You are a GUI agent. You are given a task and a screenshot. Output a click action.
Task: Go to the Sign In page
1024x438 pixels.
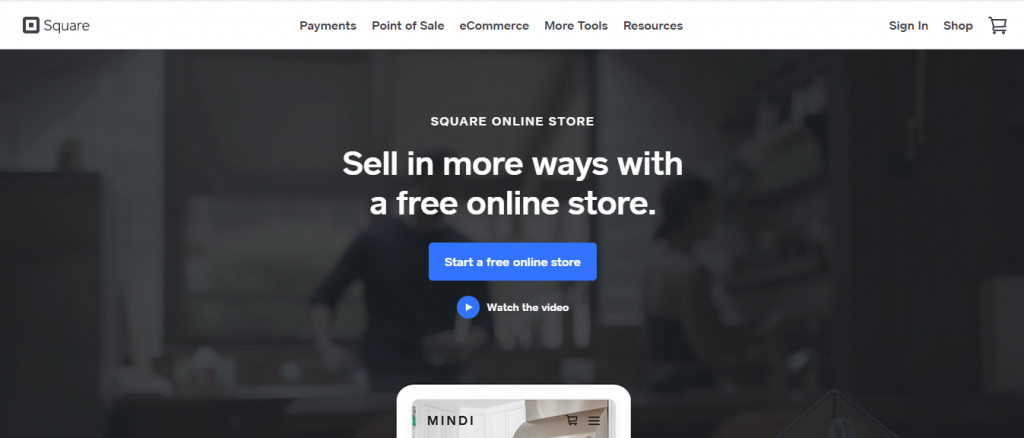tap(908, 25)
